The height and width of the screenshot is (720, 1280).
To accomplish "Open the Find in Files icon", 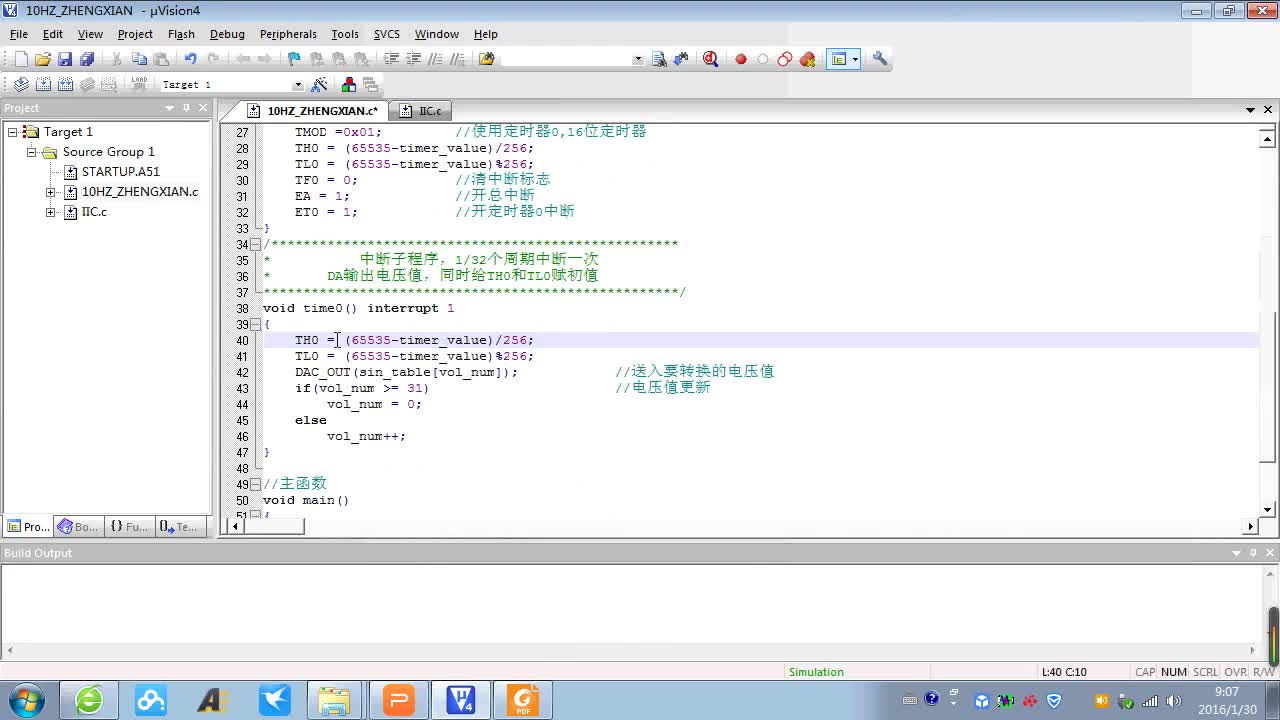I will pyautogui.click(x=486, y=59).
